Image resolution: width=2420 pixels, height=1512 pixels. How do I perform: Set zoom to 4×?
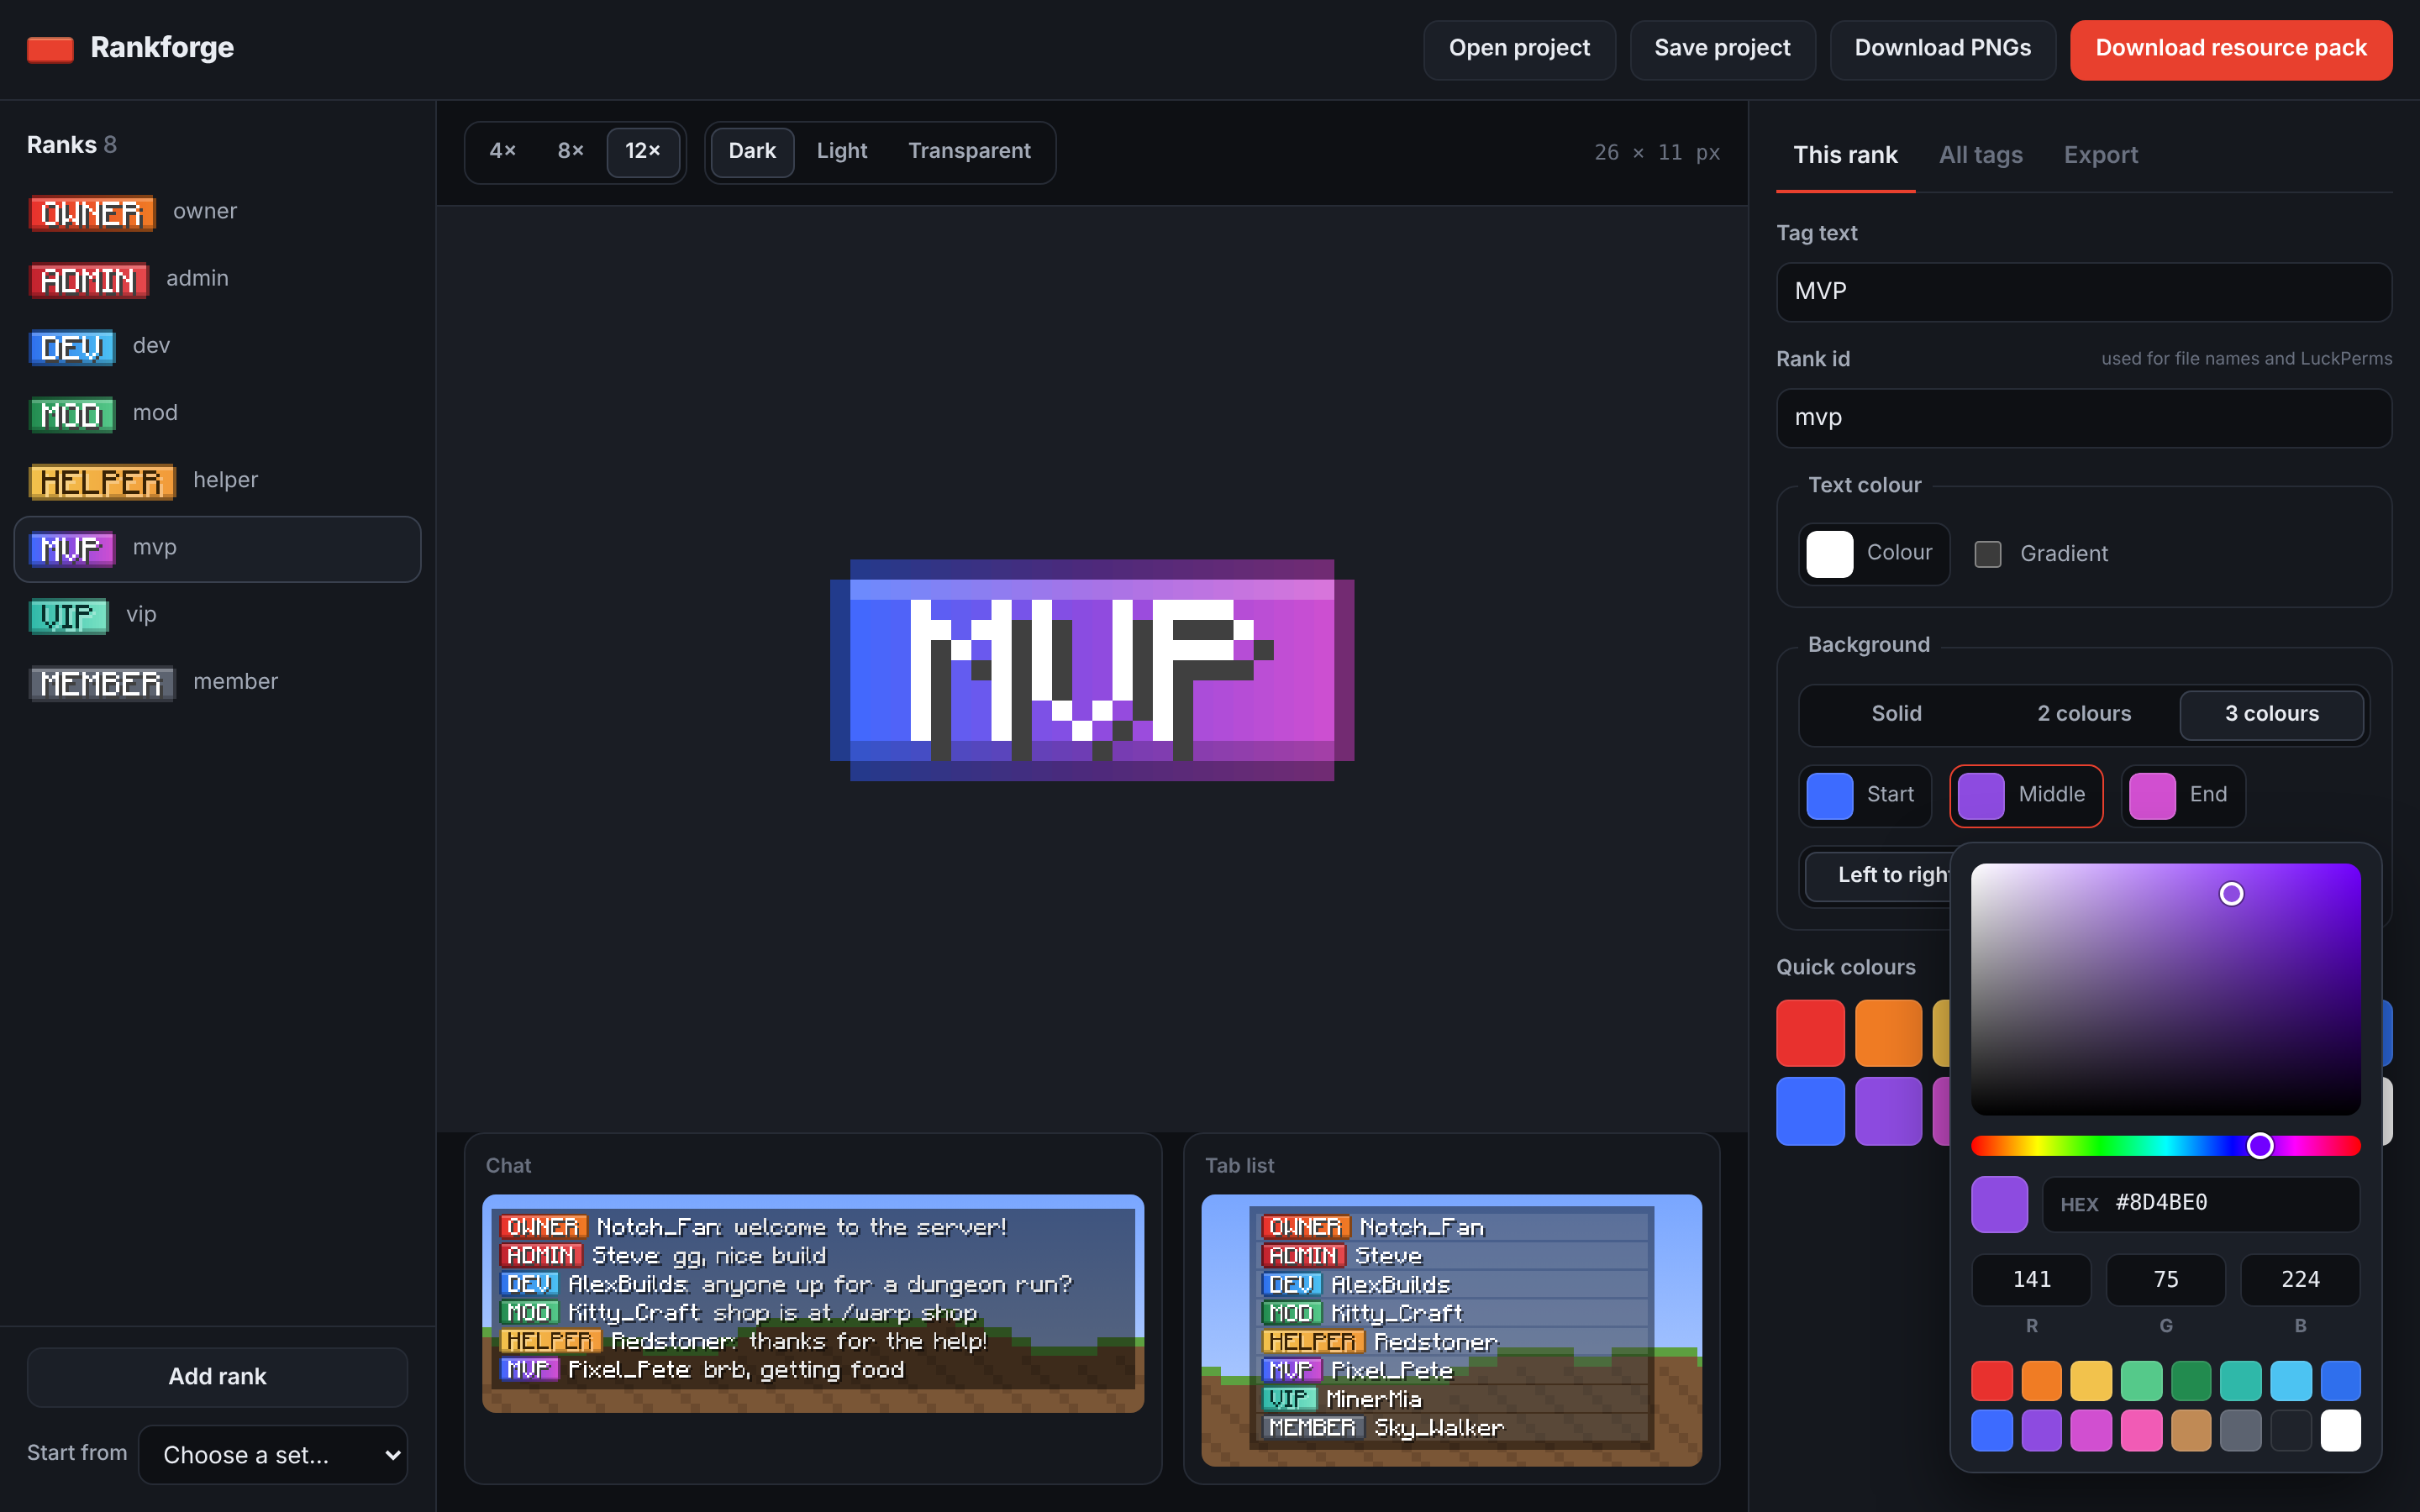pyautogui.click(x=502, y=151)
